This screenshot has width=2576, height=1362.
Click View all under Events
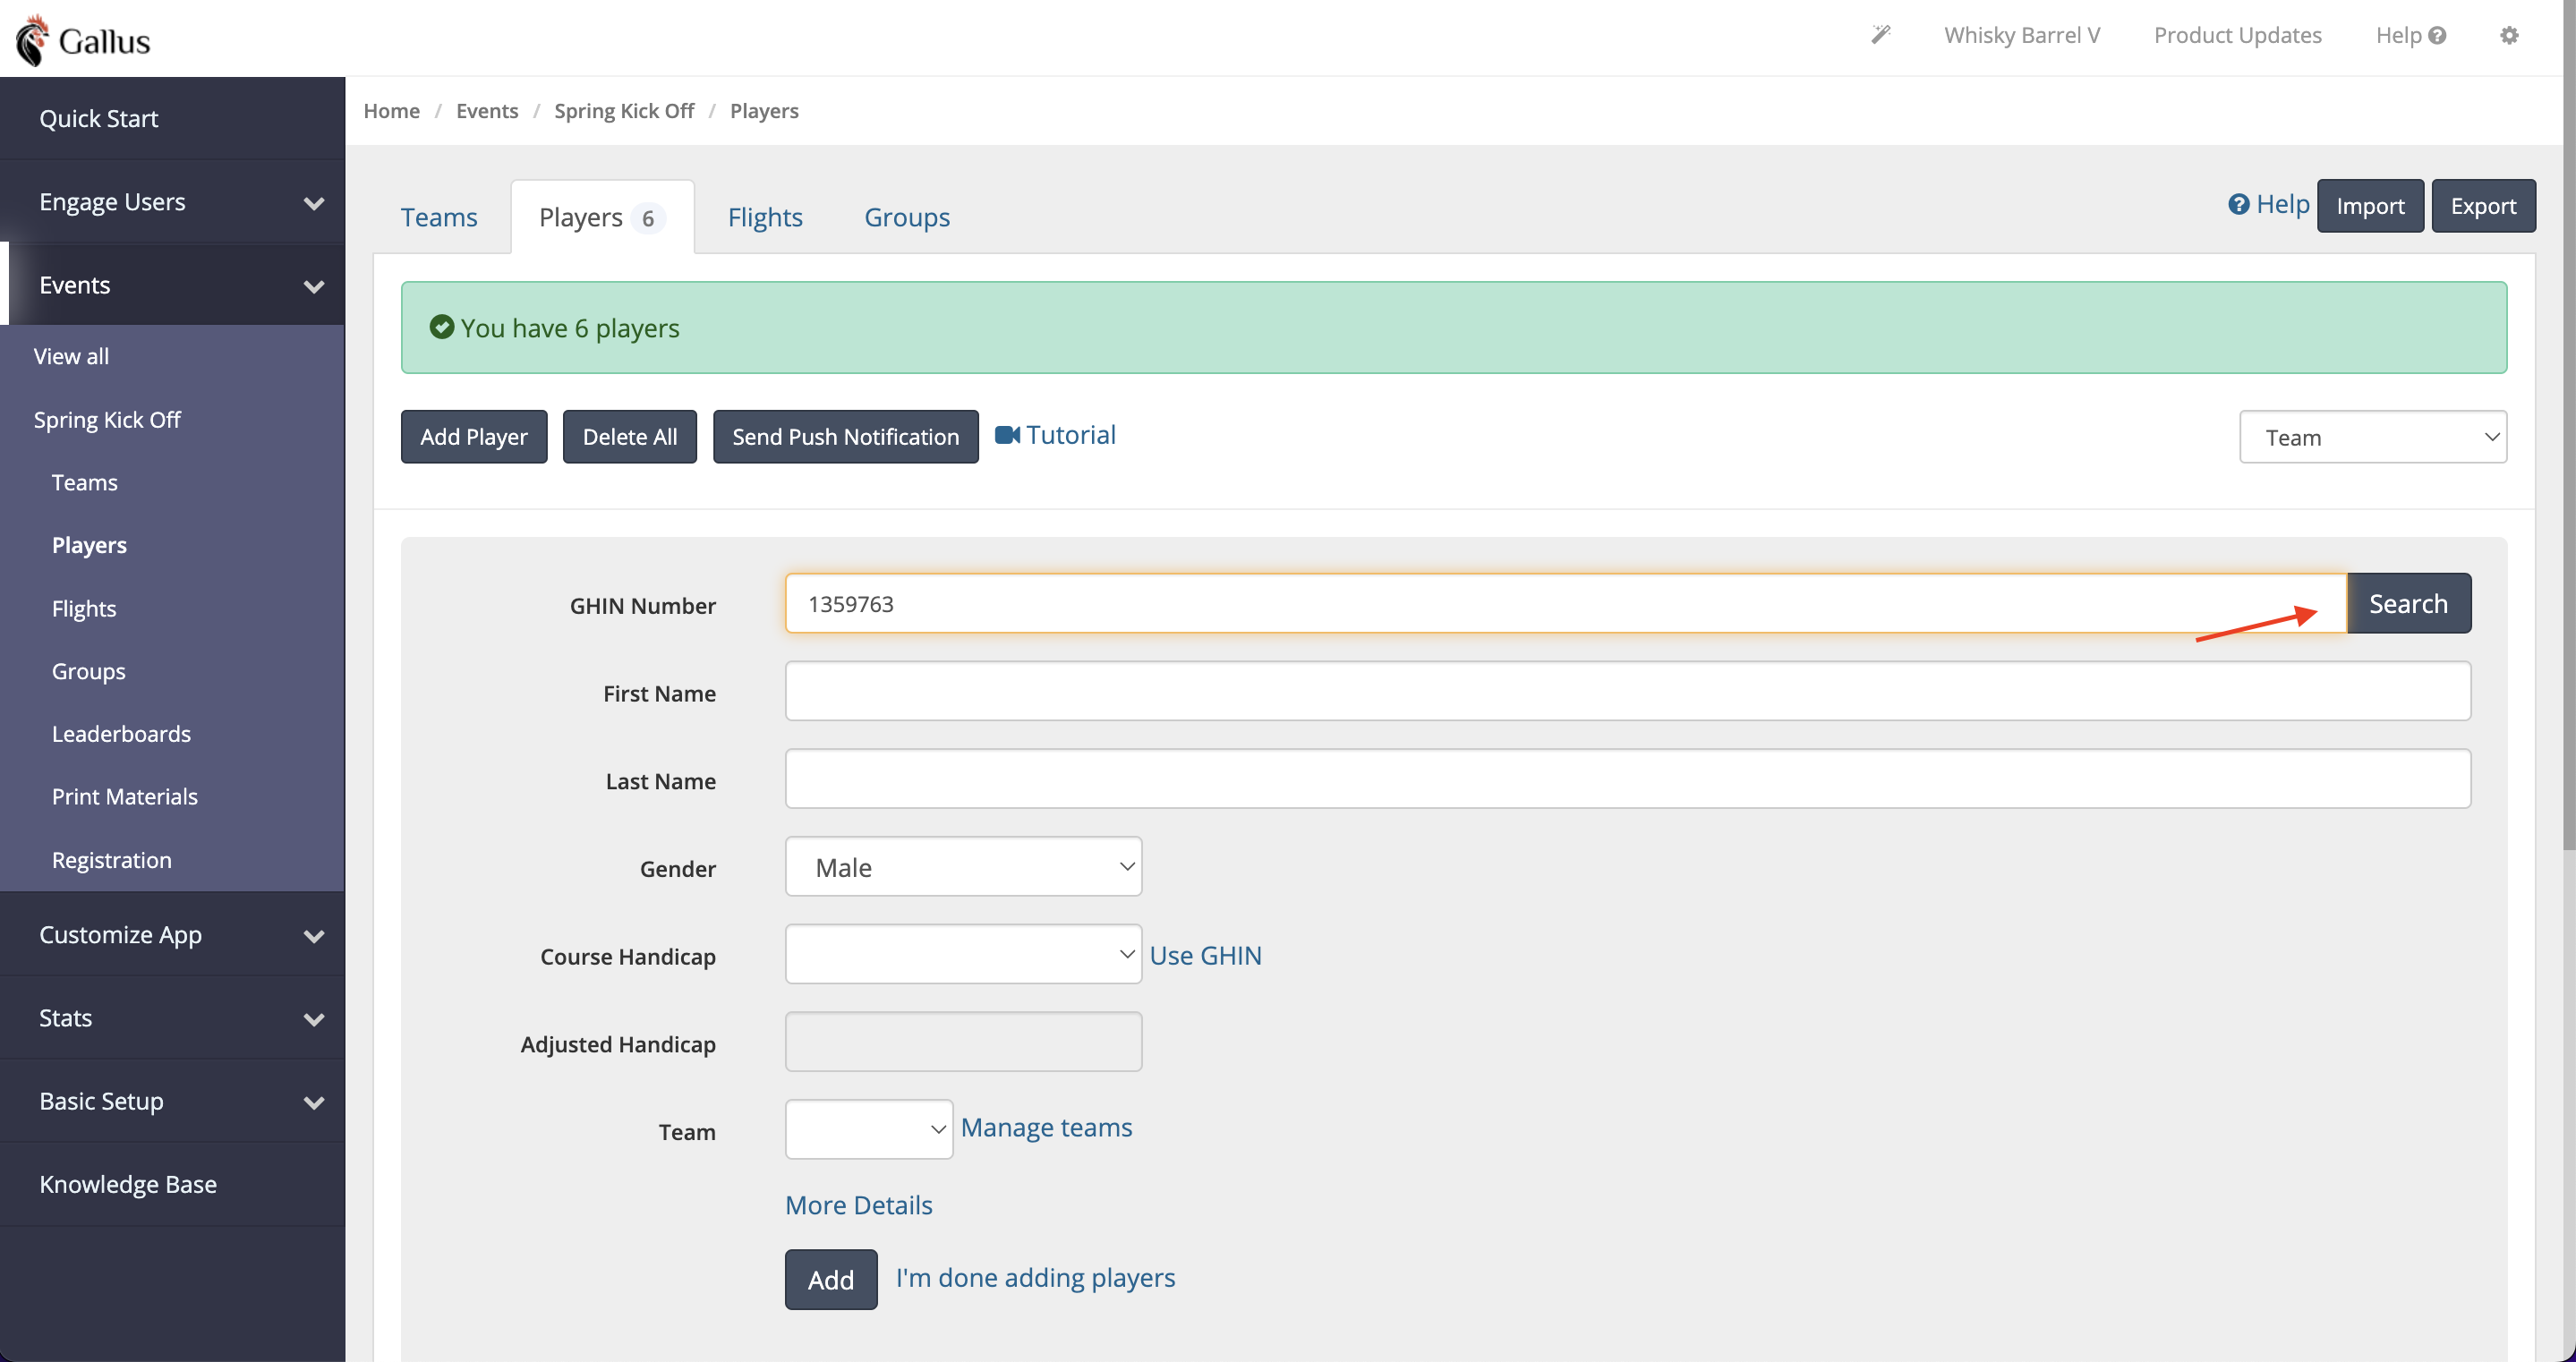coord(71,356)
